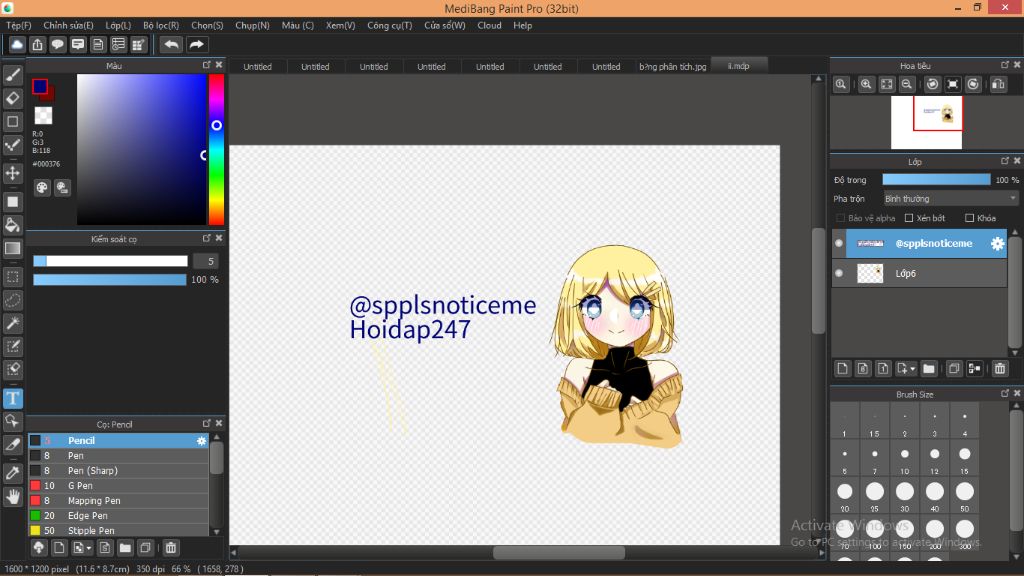
Task: Click the brush opacity 100% slider
Action: point(110,280)
